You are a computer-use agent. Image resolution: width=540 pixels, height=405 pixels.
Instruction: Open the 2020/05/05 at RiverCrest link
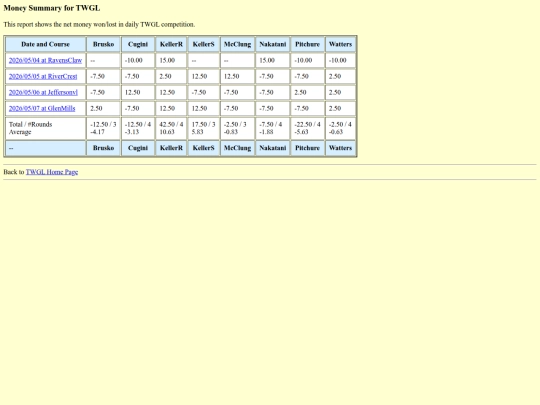(43, 76)
